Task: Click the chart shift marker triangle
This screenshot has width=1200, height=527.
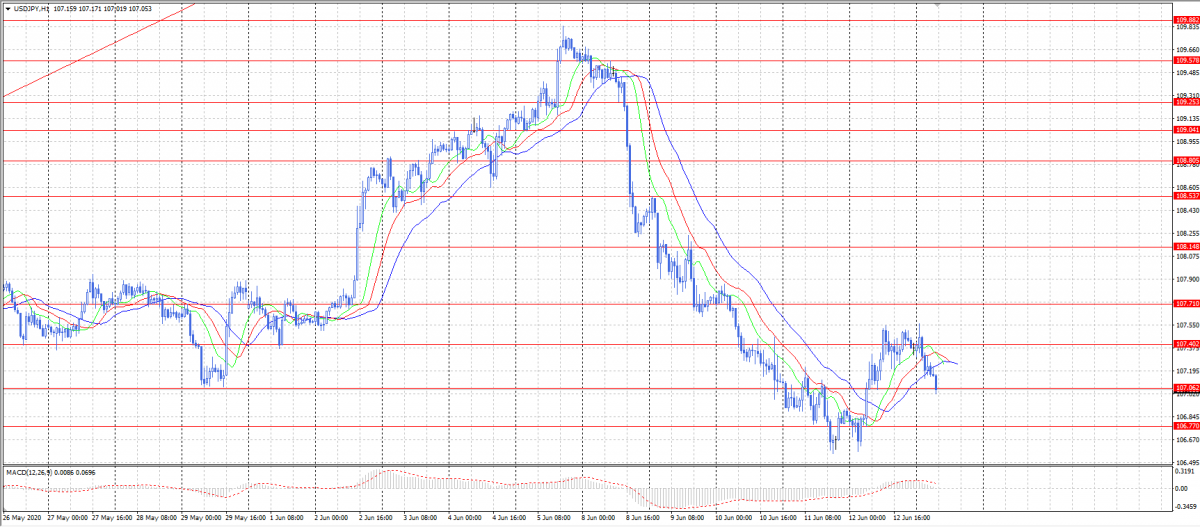Action: click(x=939, y=5)
